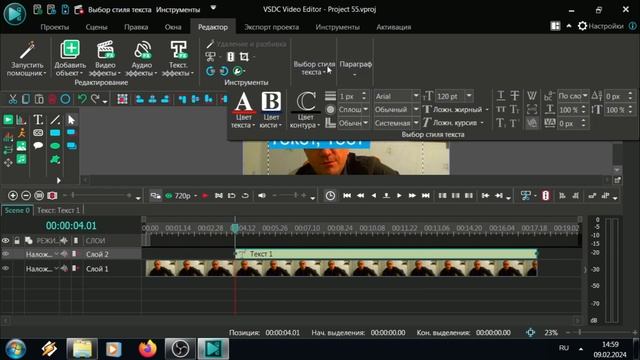Toggle visibility eye for Слой 2
This screenshot has height=360, width=640.
click(6, 254)
